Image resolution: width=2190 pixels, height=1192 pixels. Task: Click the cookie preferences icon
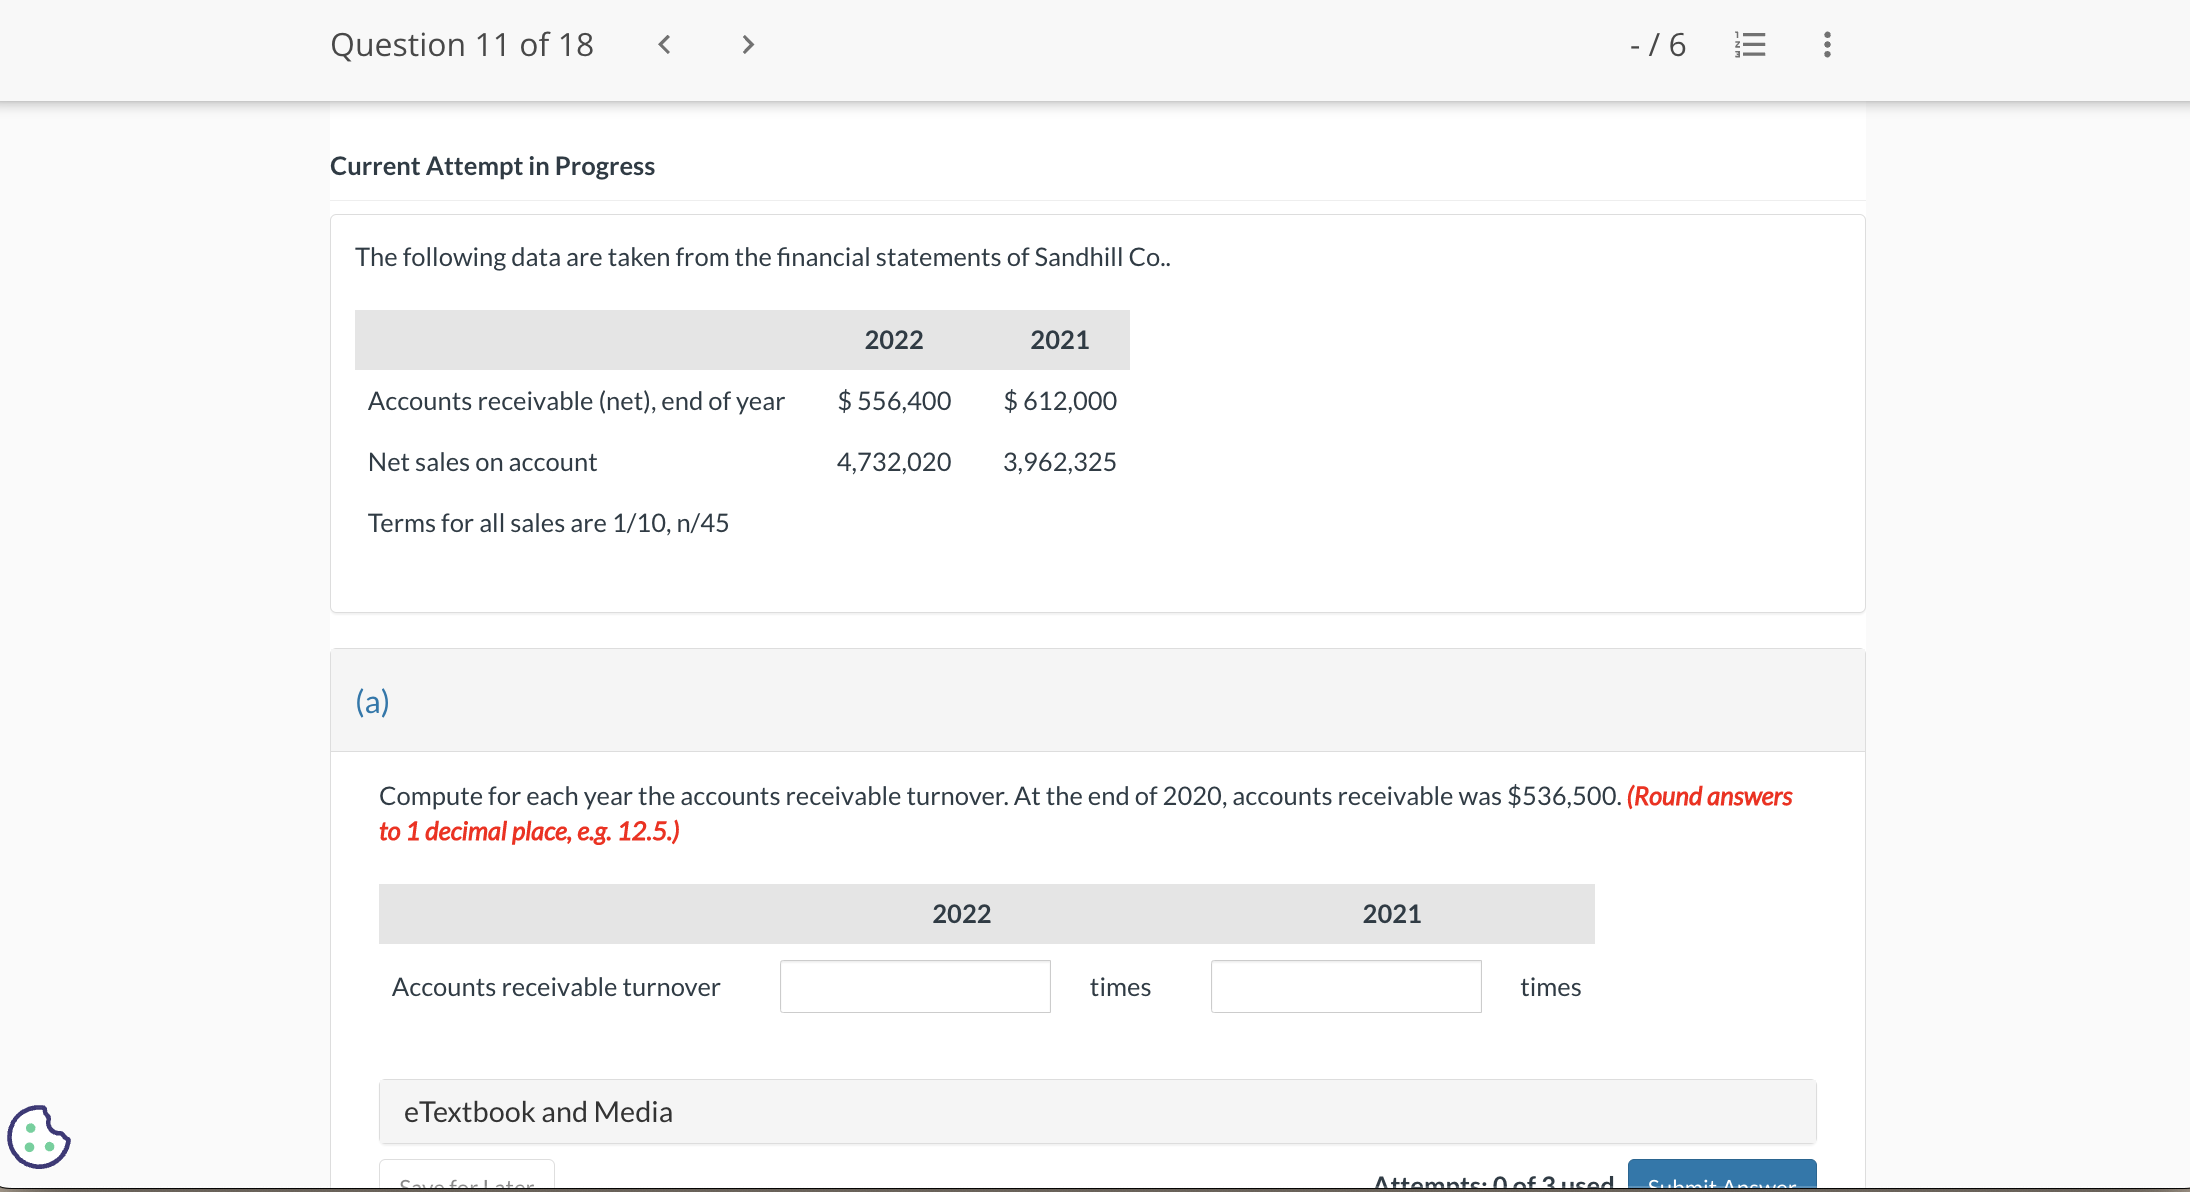[39, 1137]
